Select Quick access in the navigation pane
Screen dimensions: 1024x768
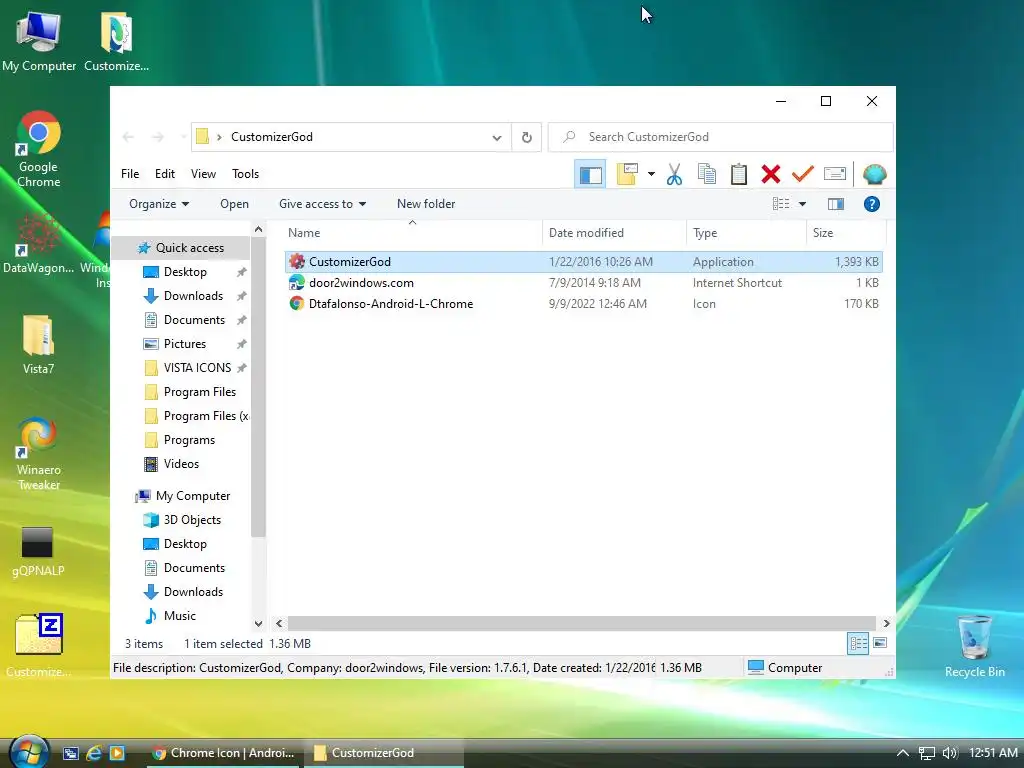(181, 248)
